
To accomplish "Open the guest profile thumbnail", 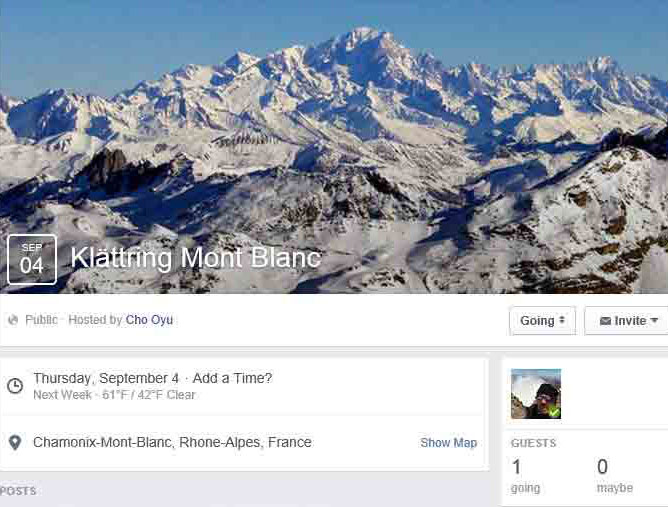I will (536, 394).
